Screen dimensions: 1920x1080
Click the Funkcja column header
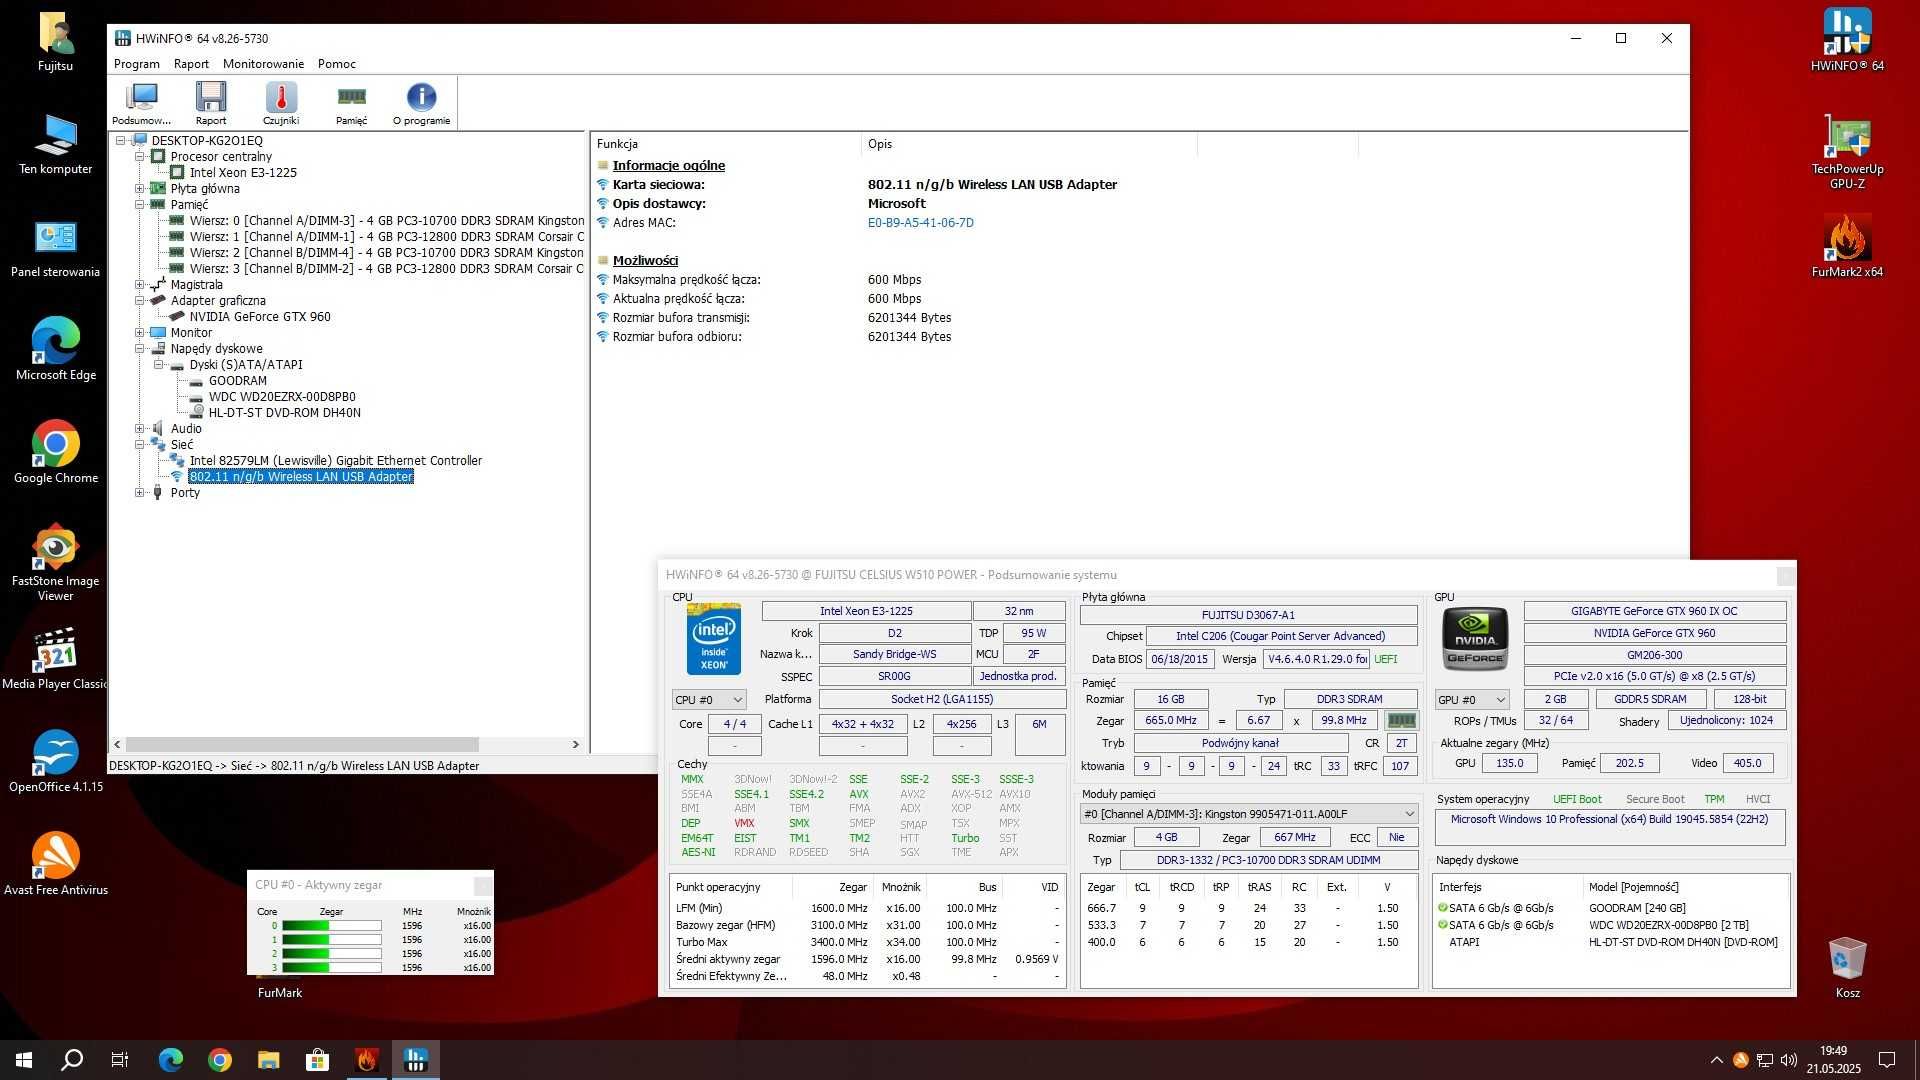coord(726,144)
